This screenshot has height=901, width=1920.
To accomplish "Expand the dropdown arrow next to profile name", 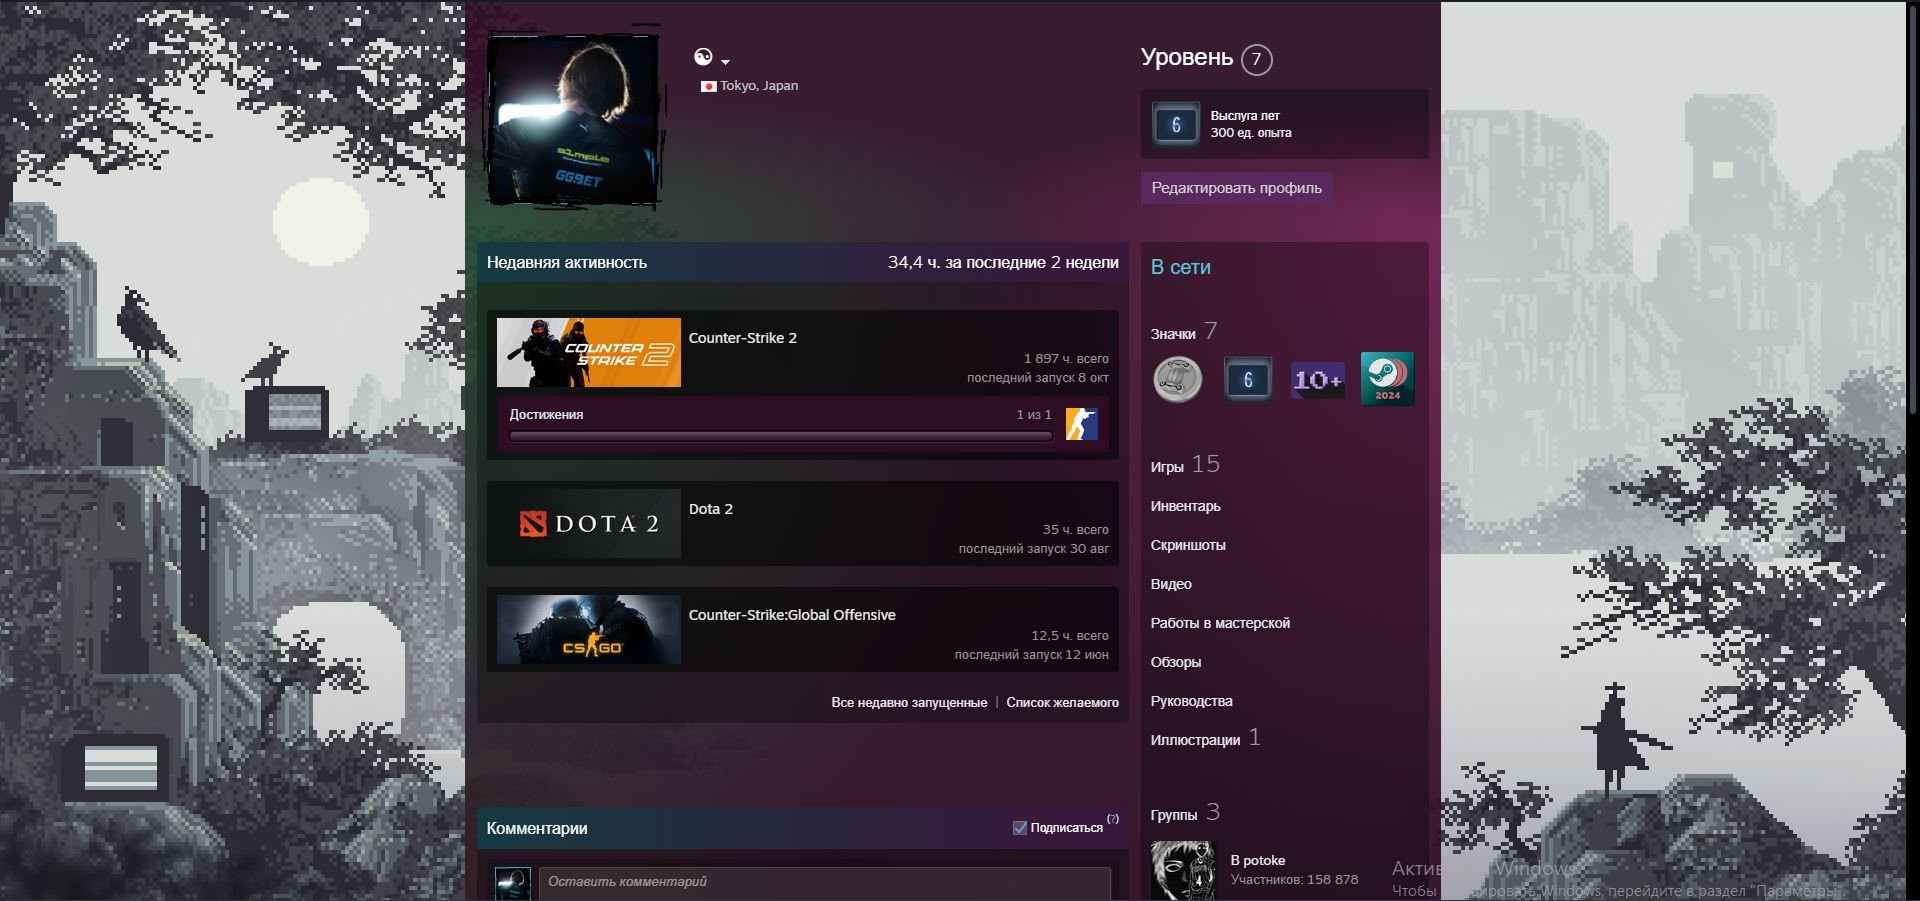I will (x=725, y=62).
